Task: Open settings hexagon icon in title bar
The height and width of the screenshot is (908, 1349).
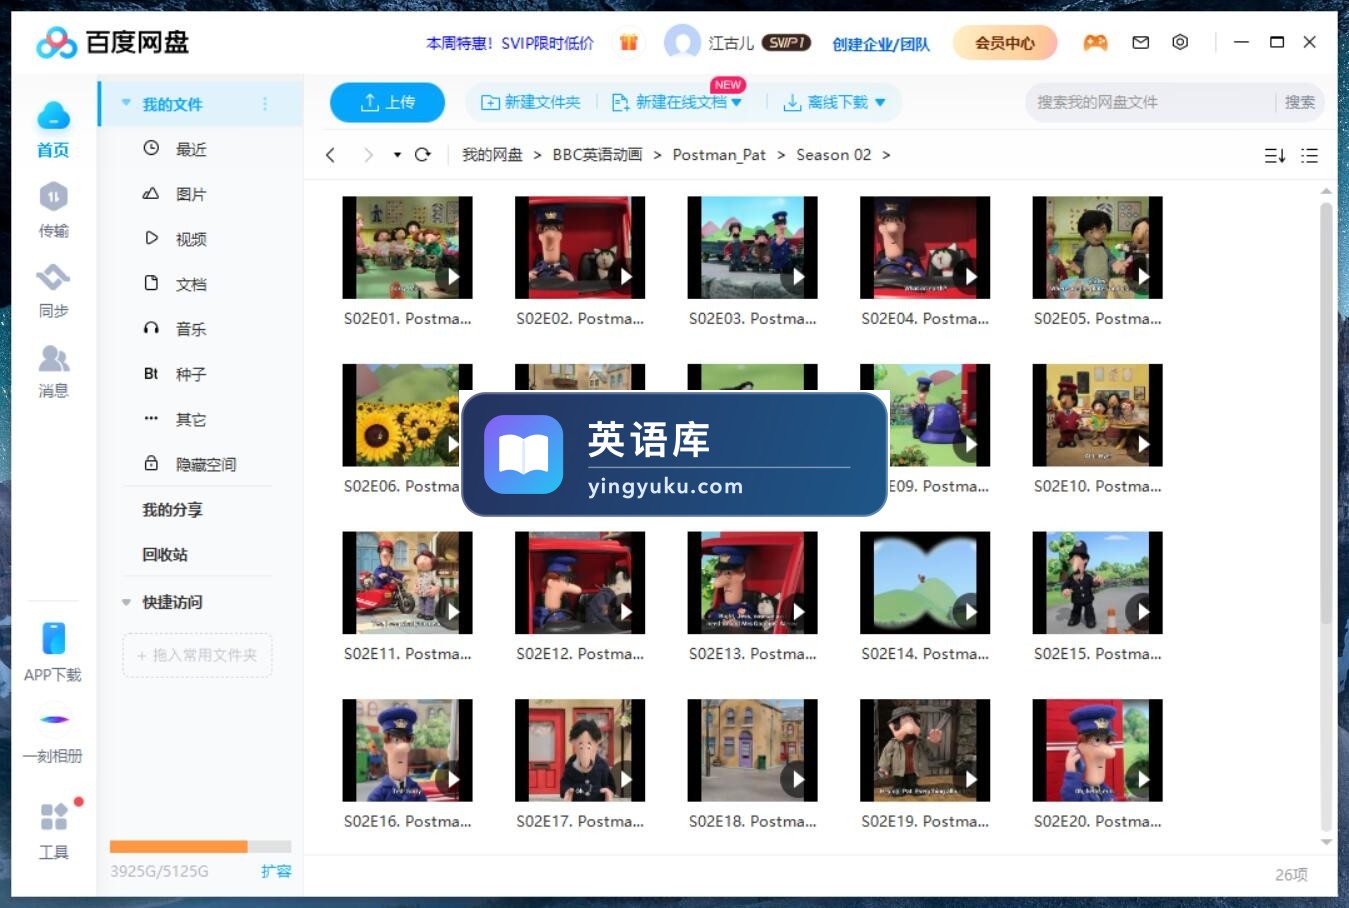Action: [x=1180, y=42]
